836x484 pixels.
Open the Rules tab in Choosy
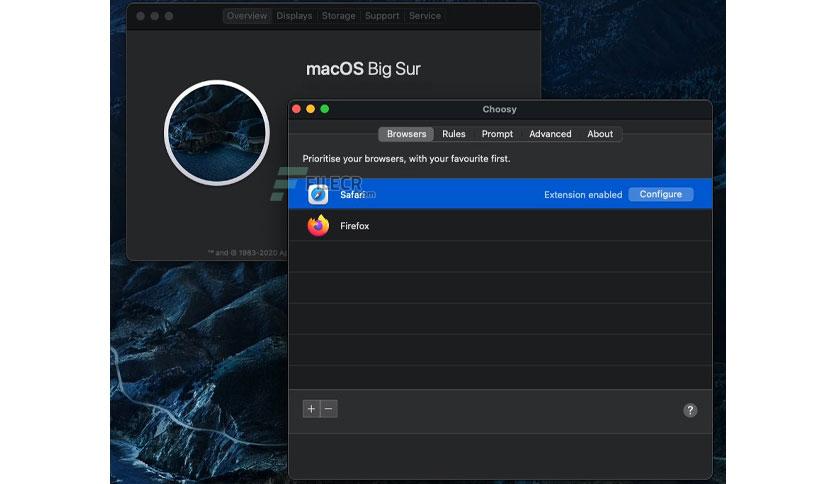(x=454, y=134)
